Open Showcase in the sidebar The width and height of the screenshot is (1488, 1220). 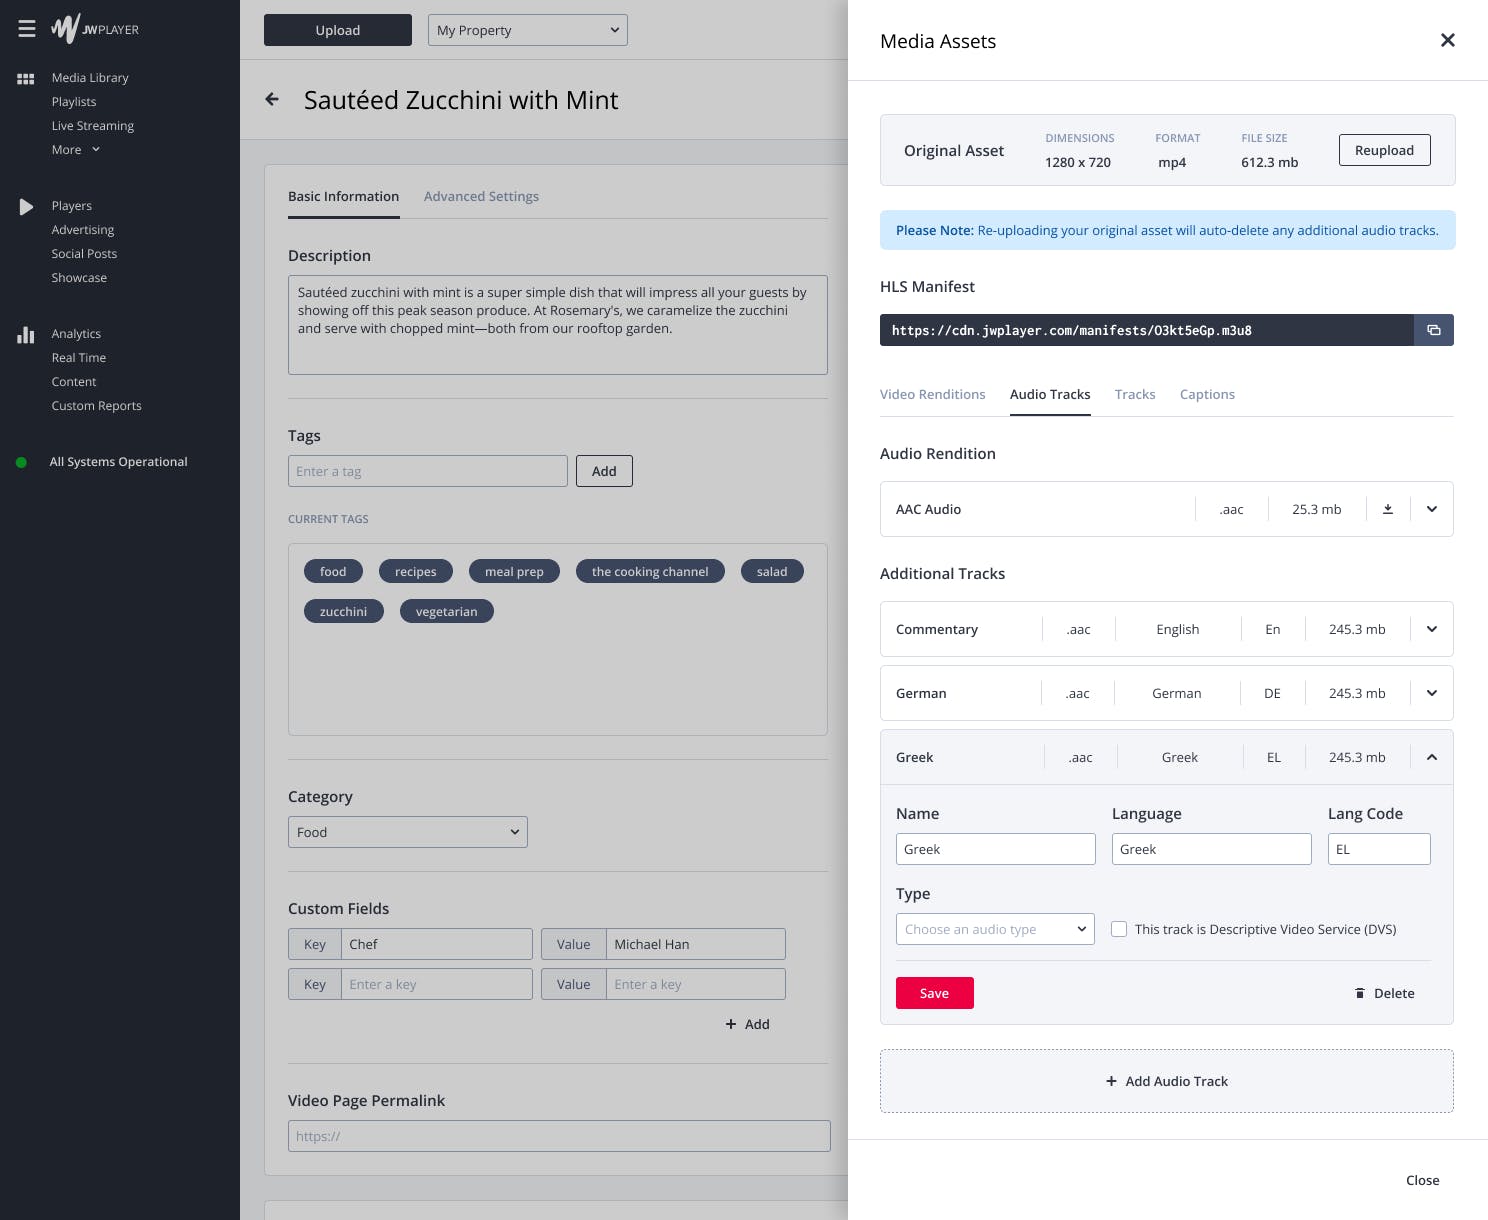pyautogui.click(x=79, y=278)
